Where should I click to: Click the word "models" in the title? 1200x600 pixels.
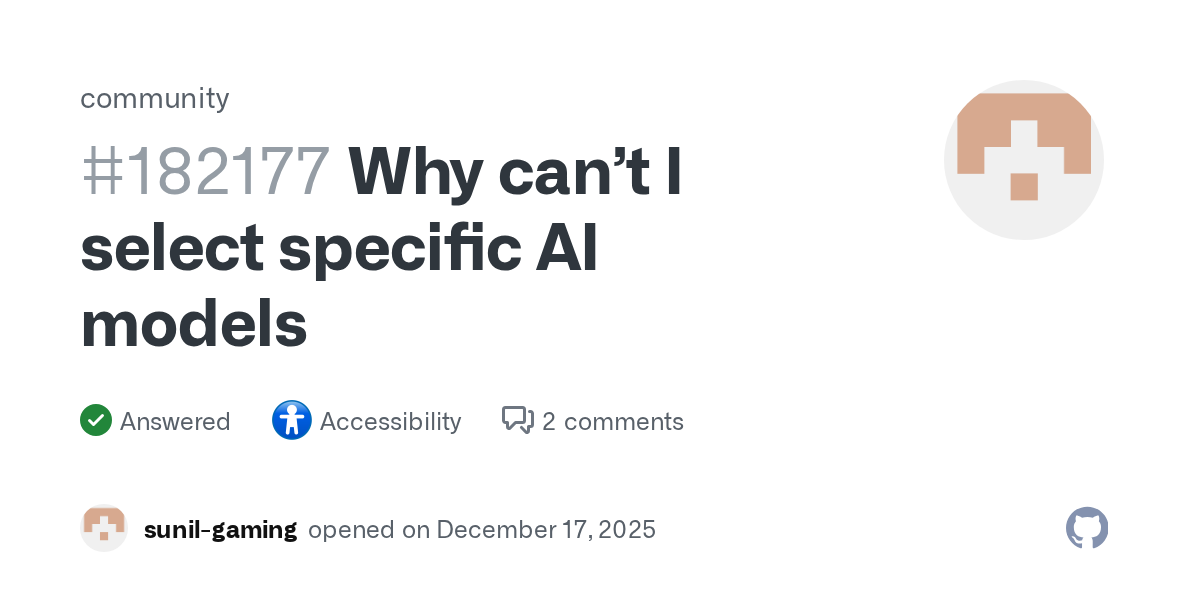193,324
